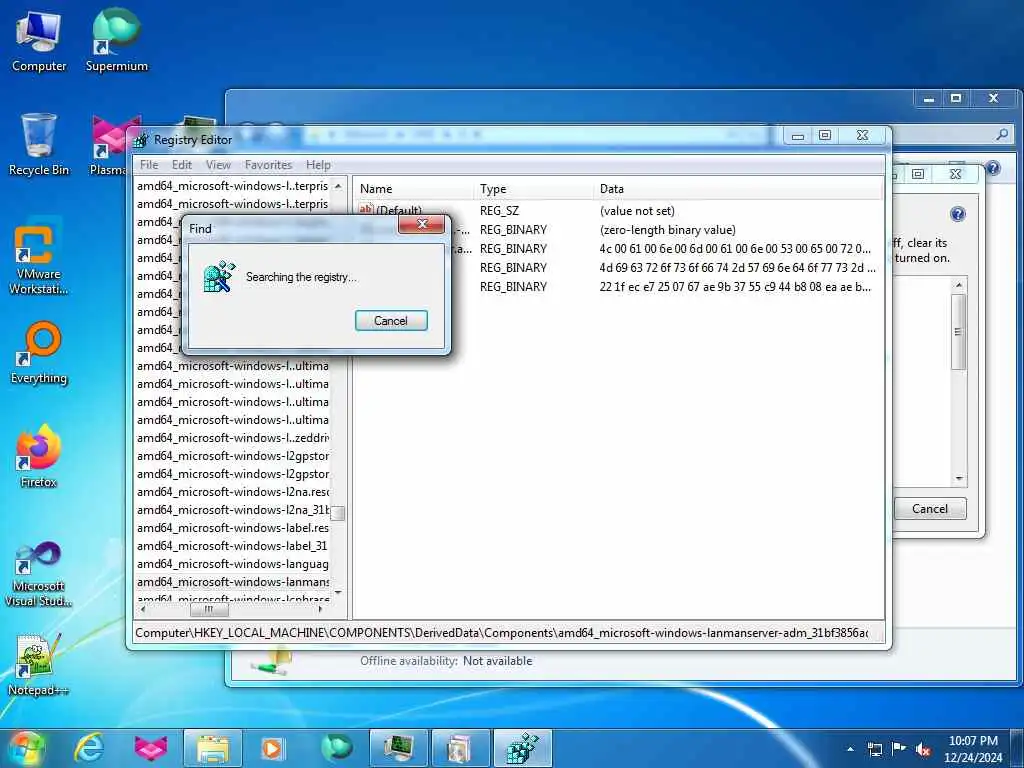
Task: Open the Computer desktop icon
Action: click(39, 41)
